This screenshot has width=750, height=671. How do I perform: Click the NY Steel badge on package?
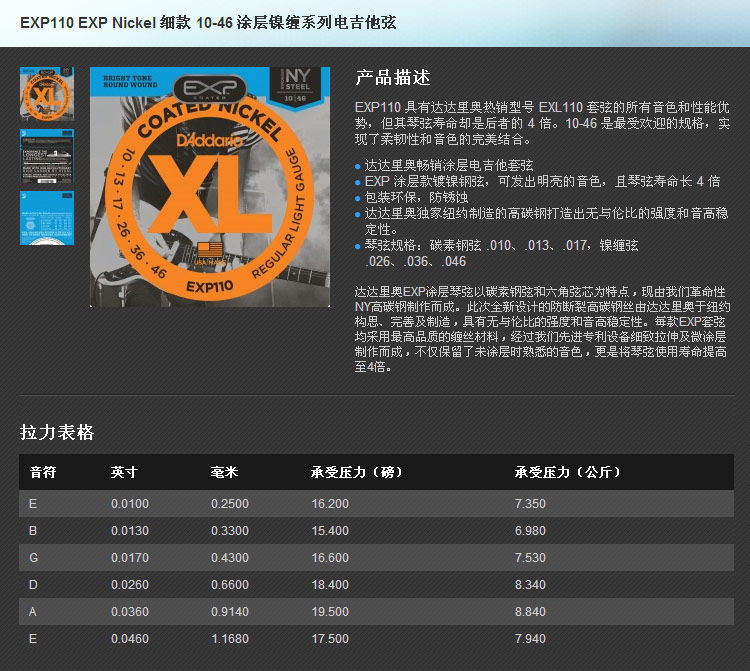(297, 85)
